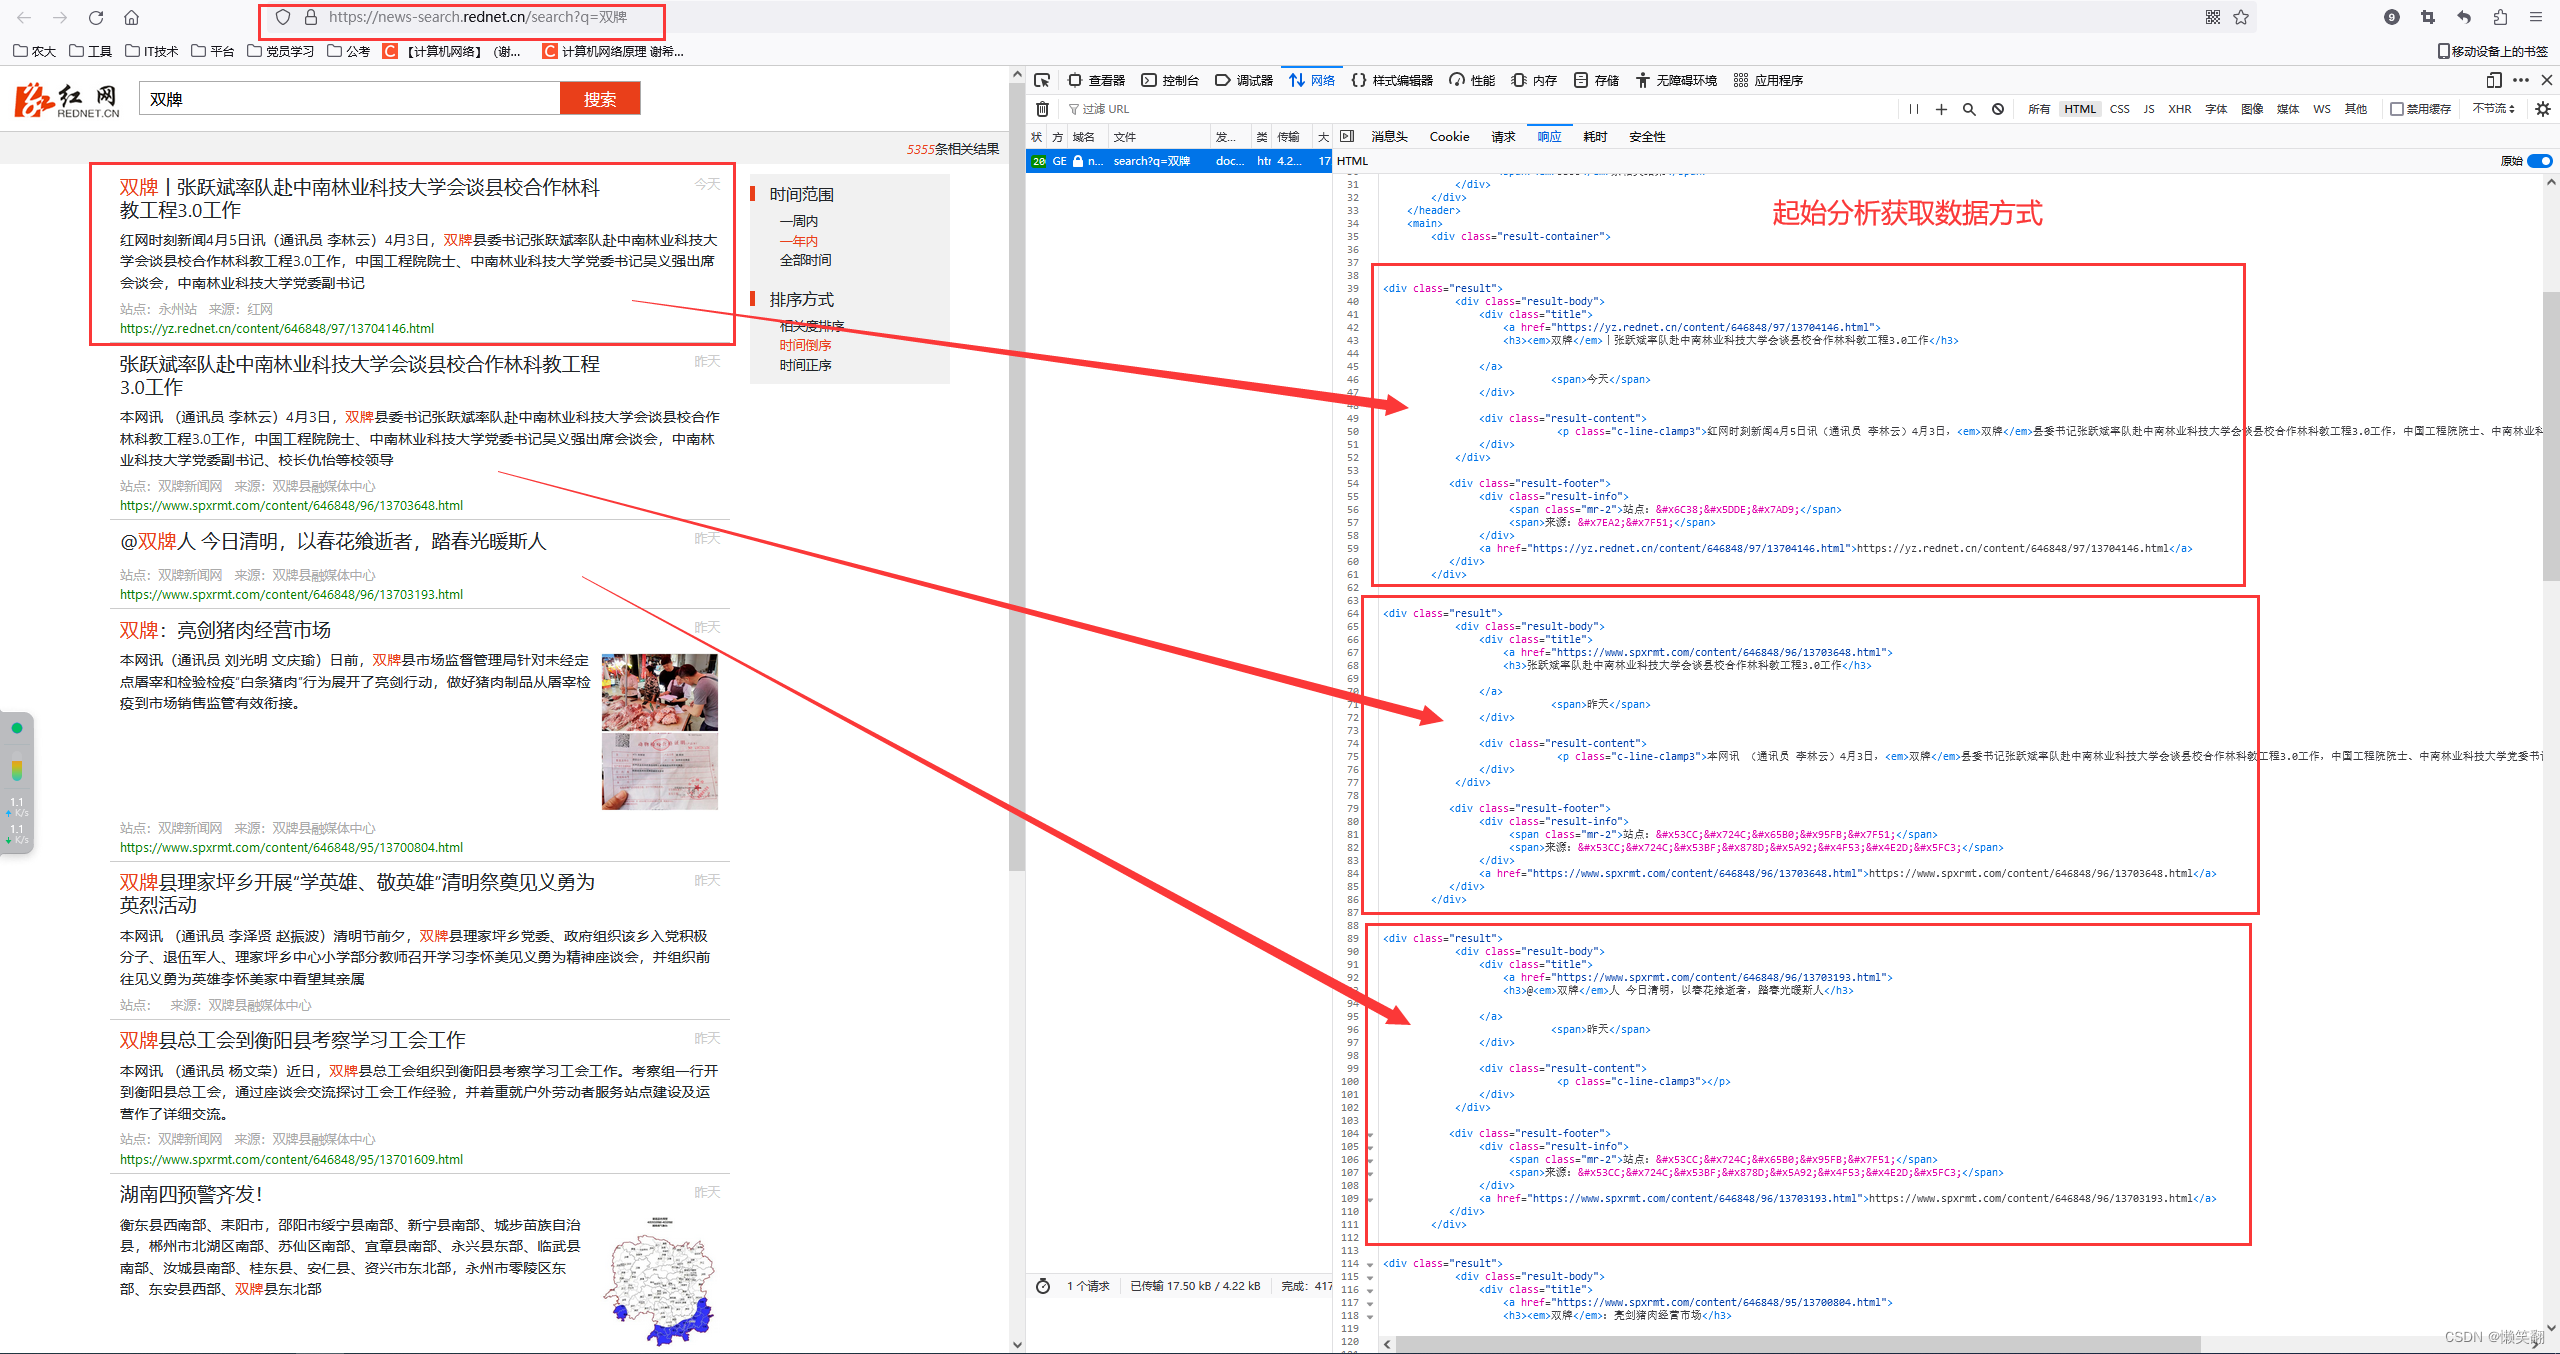The height and width of the screenshot is (1354, 2560).
Task: Click the red 搜索 search button
Action: (x=599, y=99)
